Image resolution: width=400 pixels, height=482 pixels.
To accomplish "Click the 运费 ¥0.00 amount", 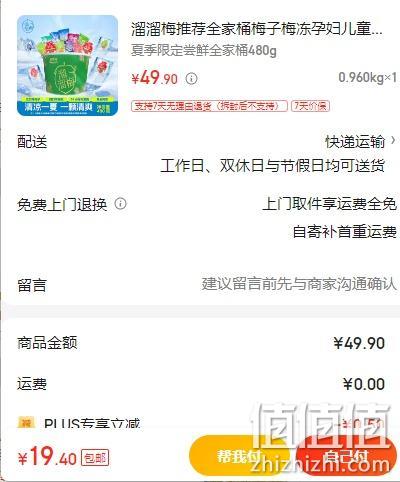I will click(364, 384).
